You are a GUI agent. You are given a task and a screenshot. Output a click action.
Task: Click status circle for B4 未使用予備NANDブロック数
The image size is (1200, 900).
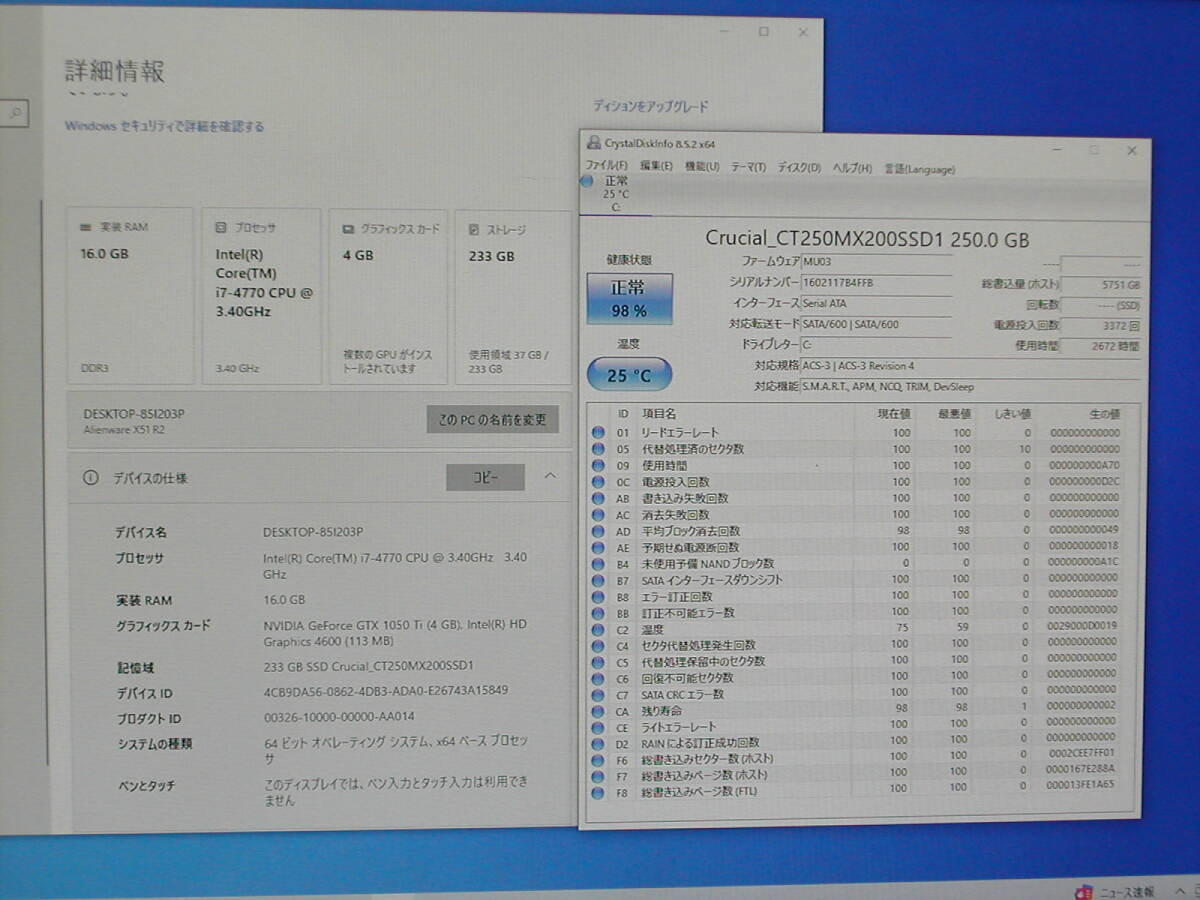(598, 563)
